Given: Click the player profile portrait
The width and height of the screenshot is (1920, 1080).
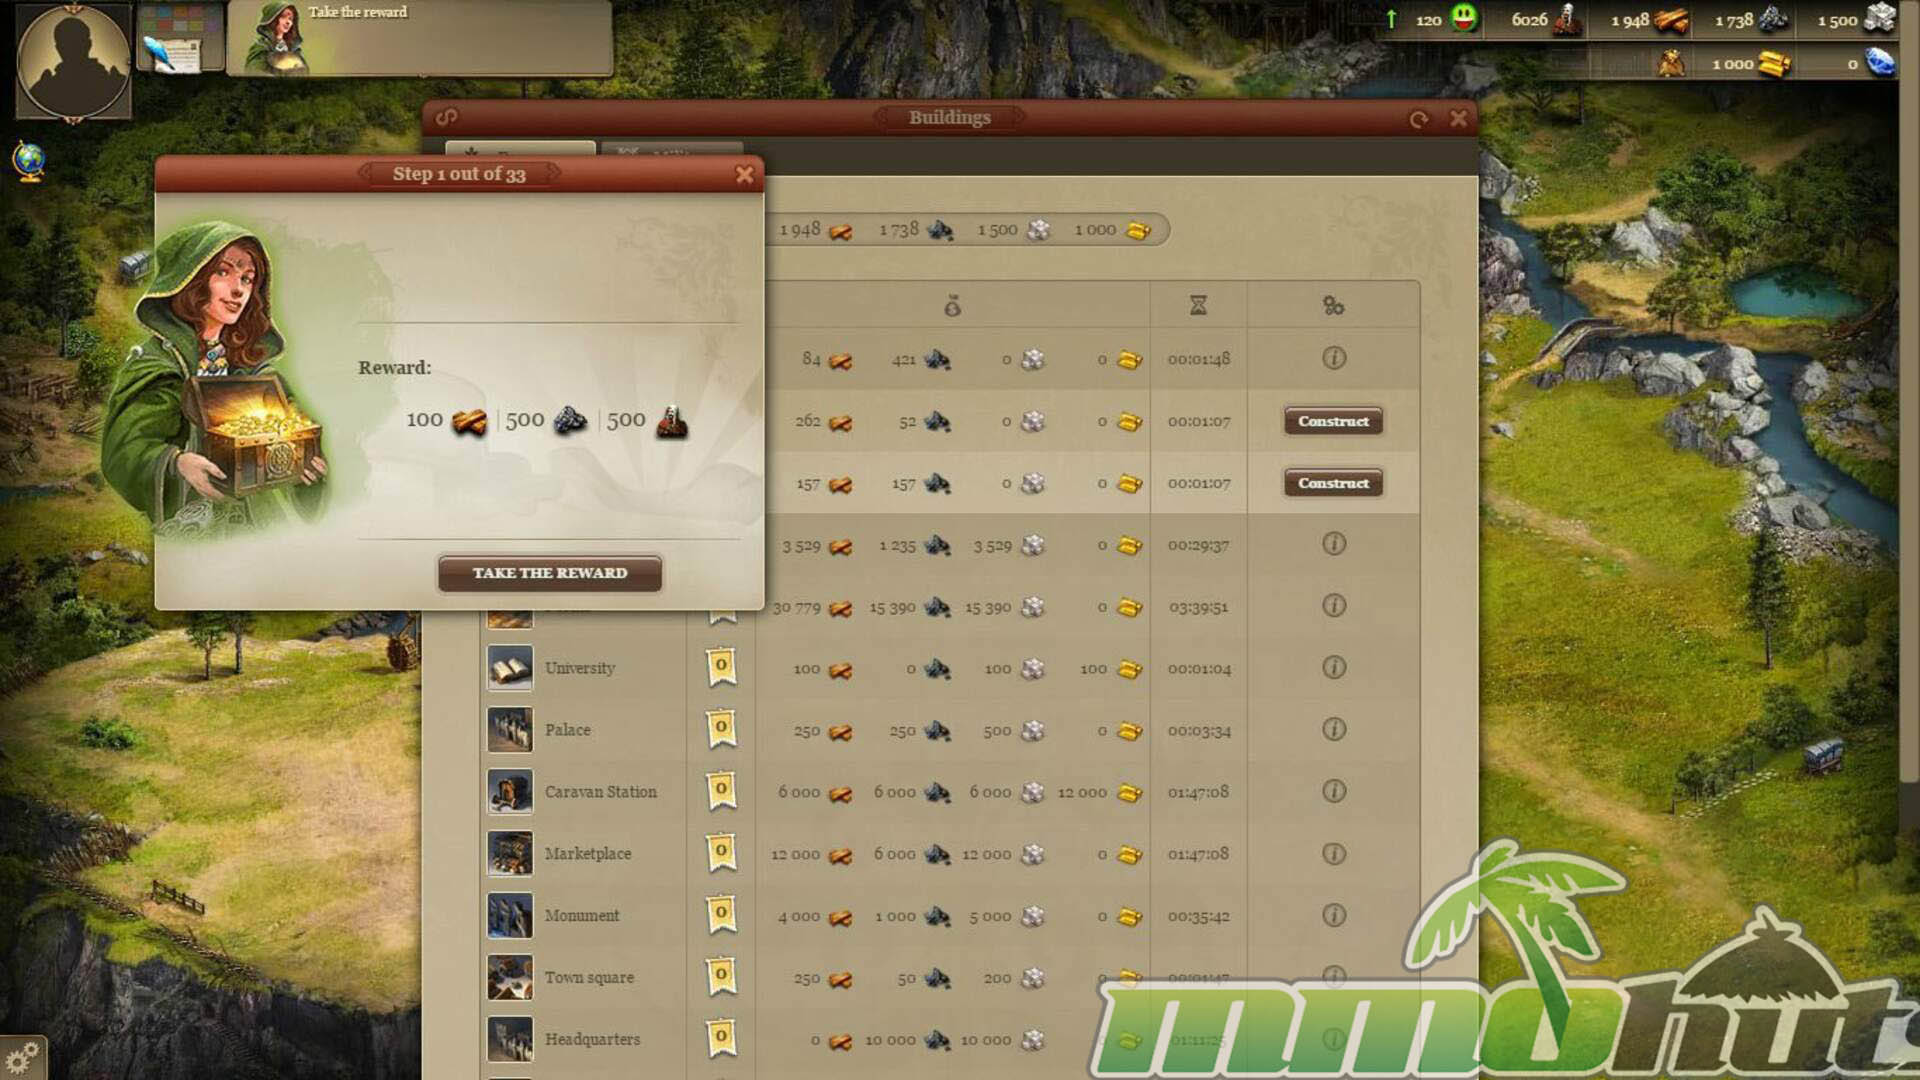Looking at the screenshot, I should pyautogui.click(x=72, y=60).
